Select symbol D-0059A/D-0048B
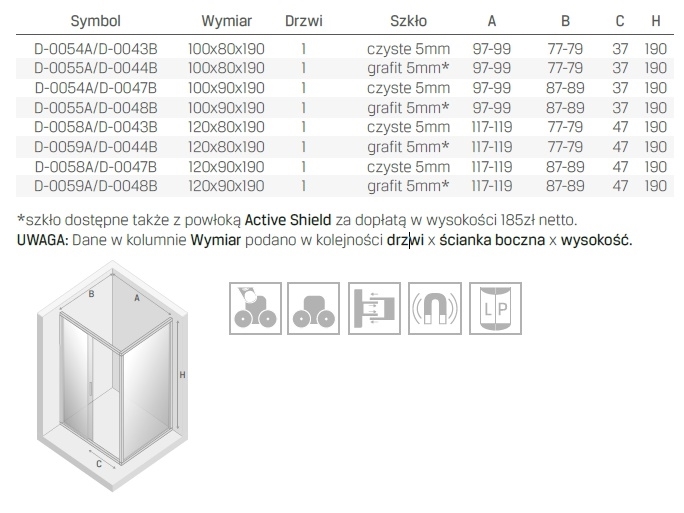 coord(96,186)
